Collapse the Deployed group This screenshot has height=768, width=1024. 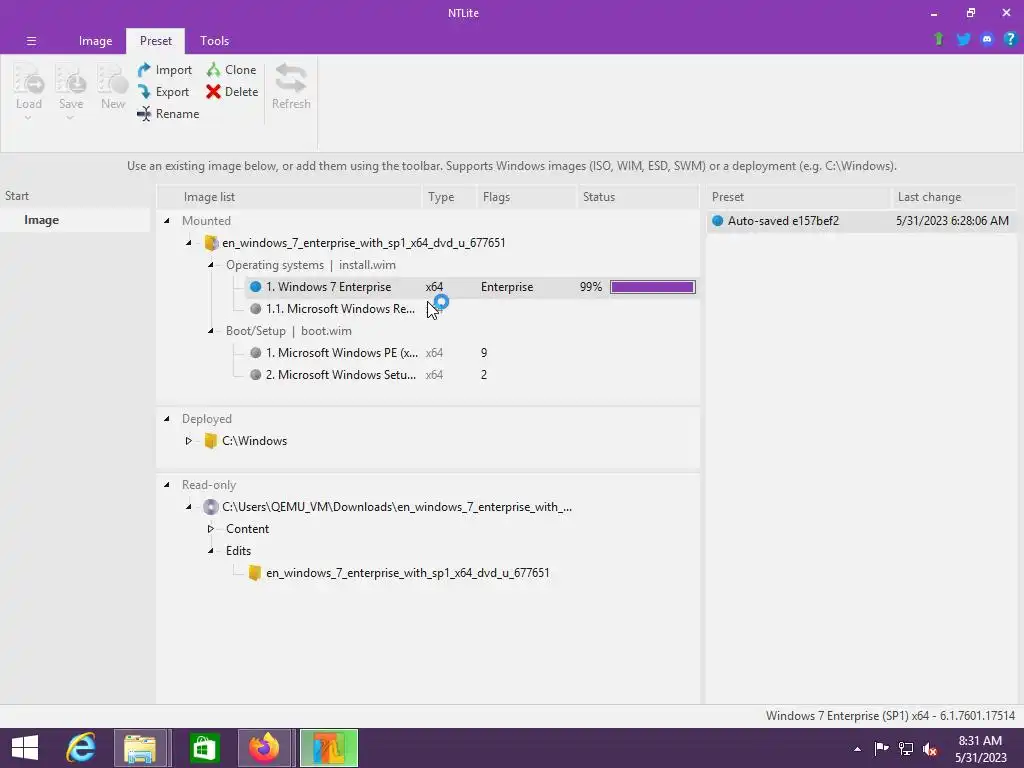pos(167,419)
